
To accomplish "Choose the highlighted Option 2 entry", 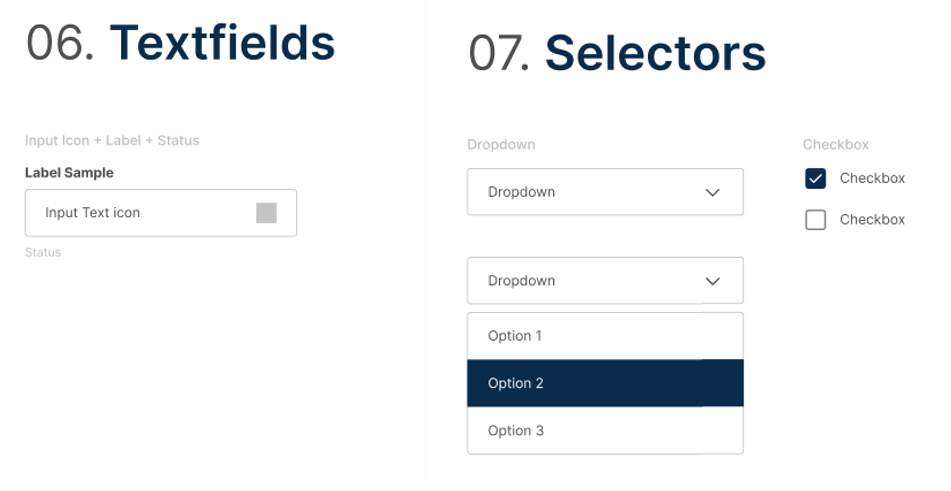I will coord(516,383).
